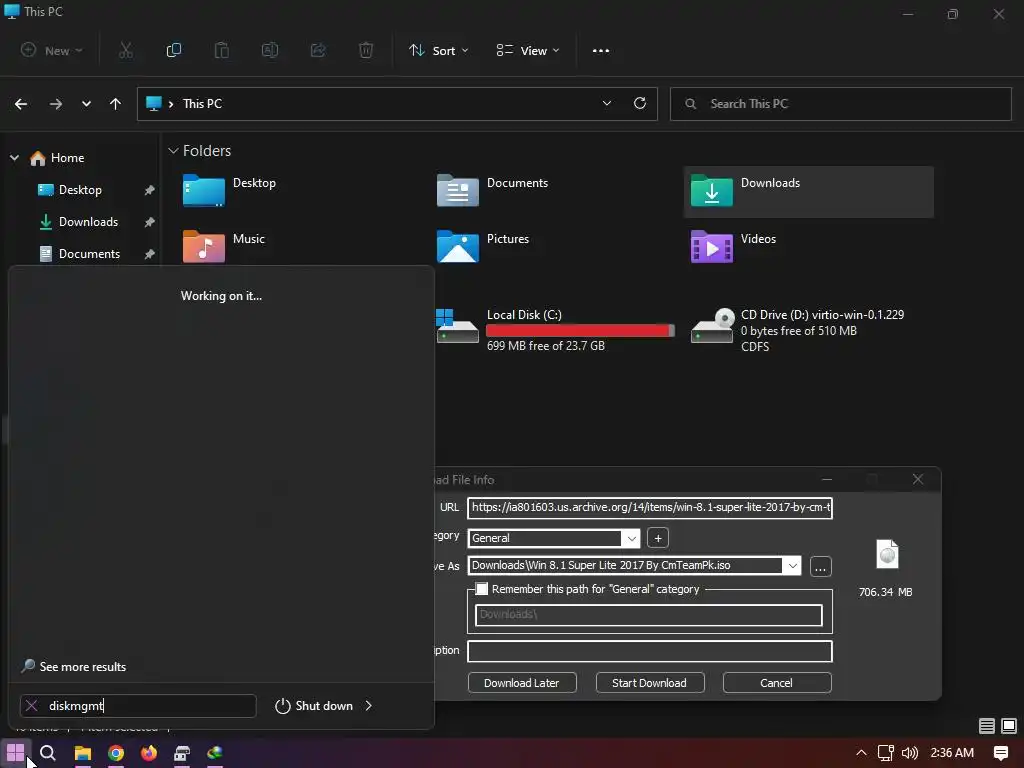Screen dimensions: 1024x768
Task: Select CD Drive (D:) virtio-win
Action: (798, 330)
